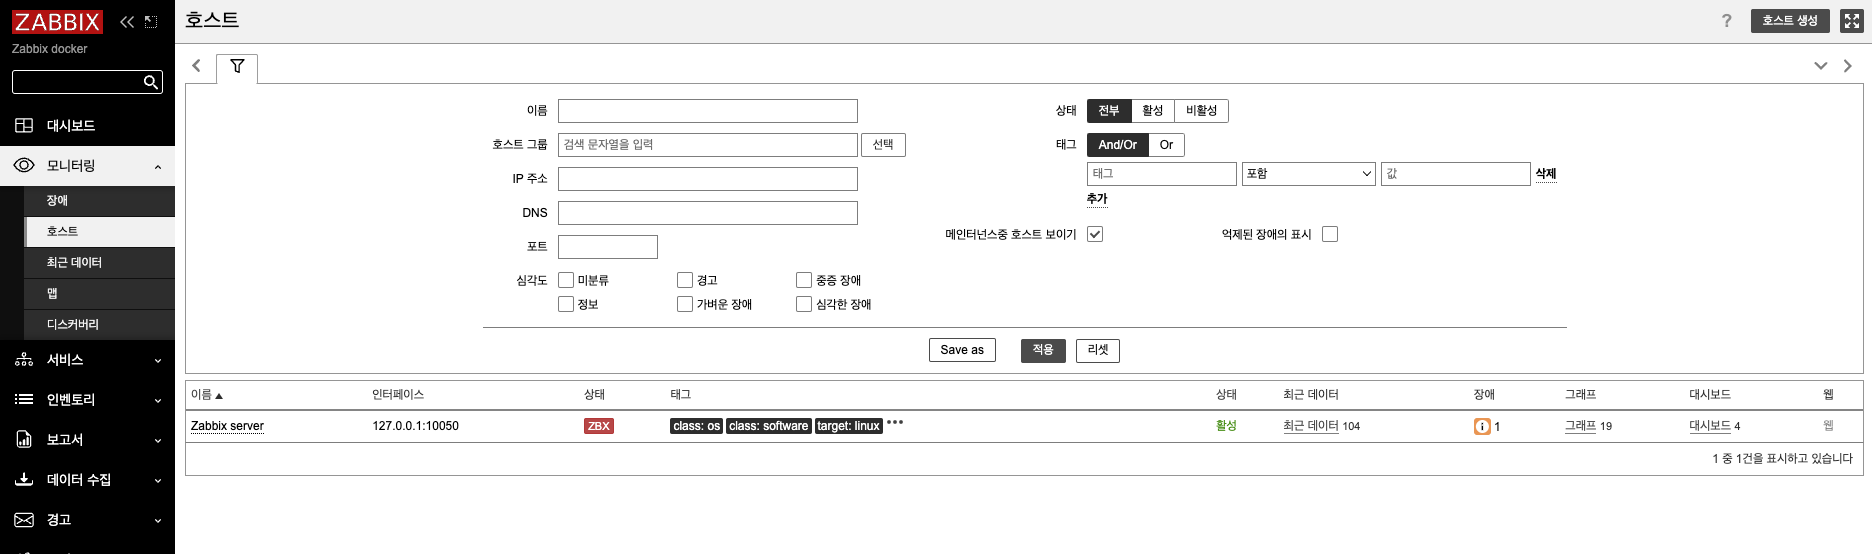This screenshot has width=1872, height=554.
Task: Click the orange problem count icon
Action: coord(1482,427)
